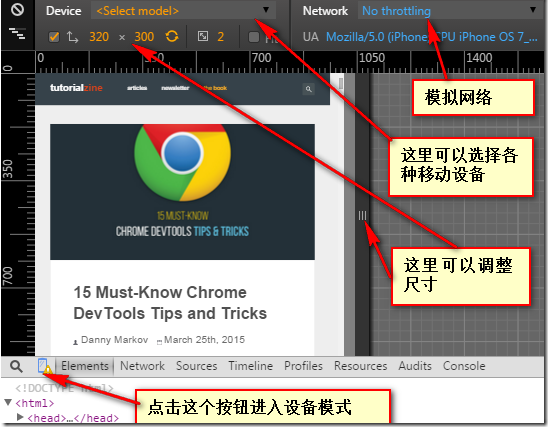The width and height of the screenshot is (548, 429).
Task: Expand the head node triangle
Action: [x=20, y=417]
